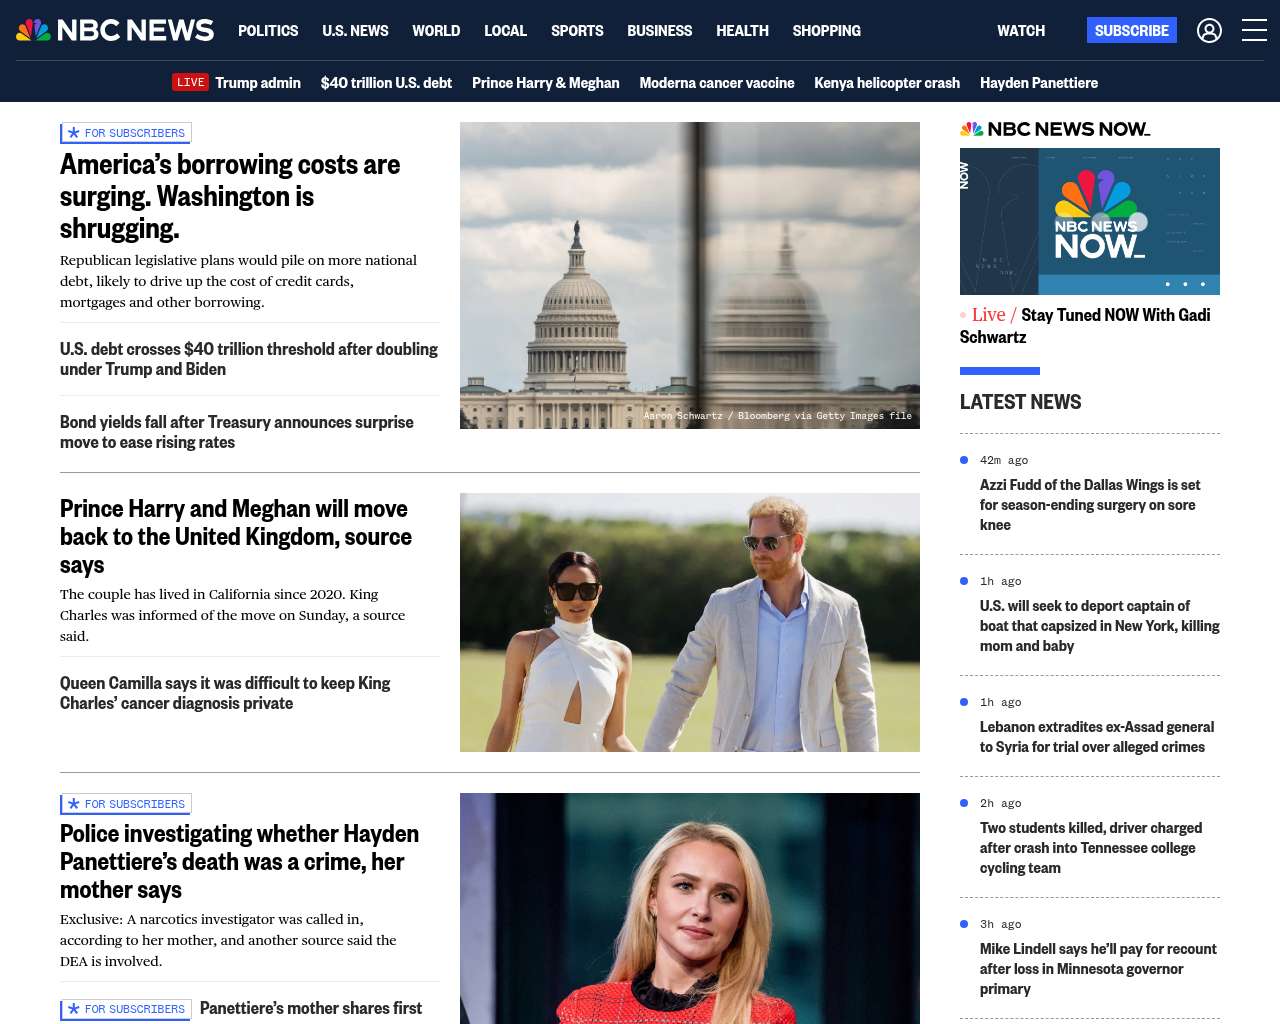The width and height of the screenshot is (1280, 1024).
Task: Open U.S. deport boat captain story
Action: (x=1100, y=626)
